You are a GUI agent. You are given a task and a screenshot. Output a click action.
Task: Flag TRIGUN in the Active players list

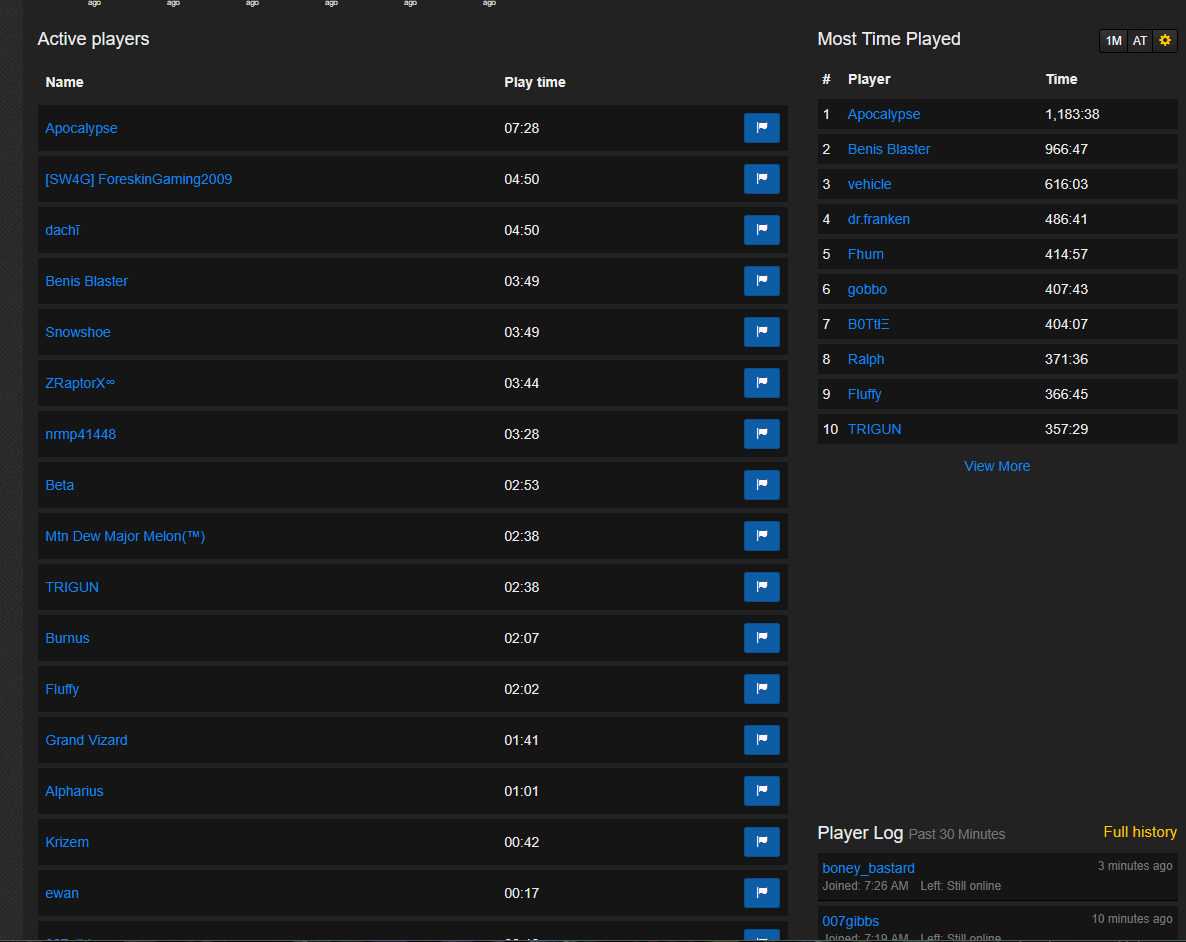tap(762, 587)
